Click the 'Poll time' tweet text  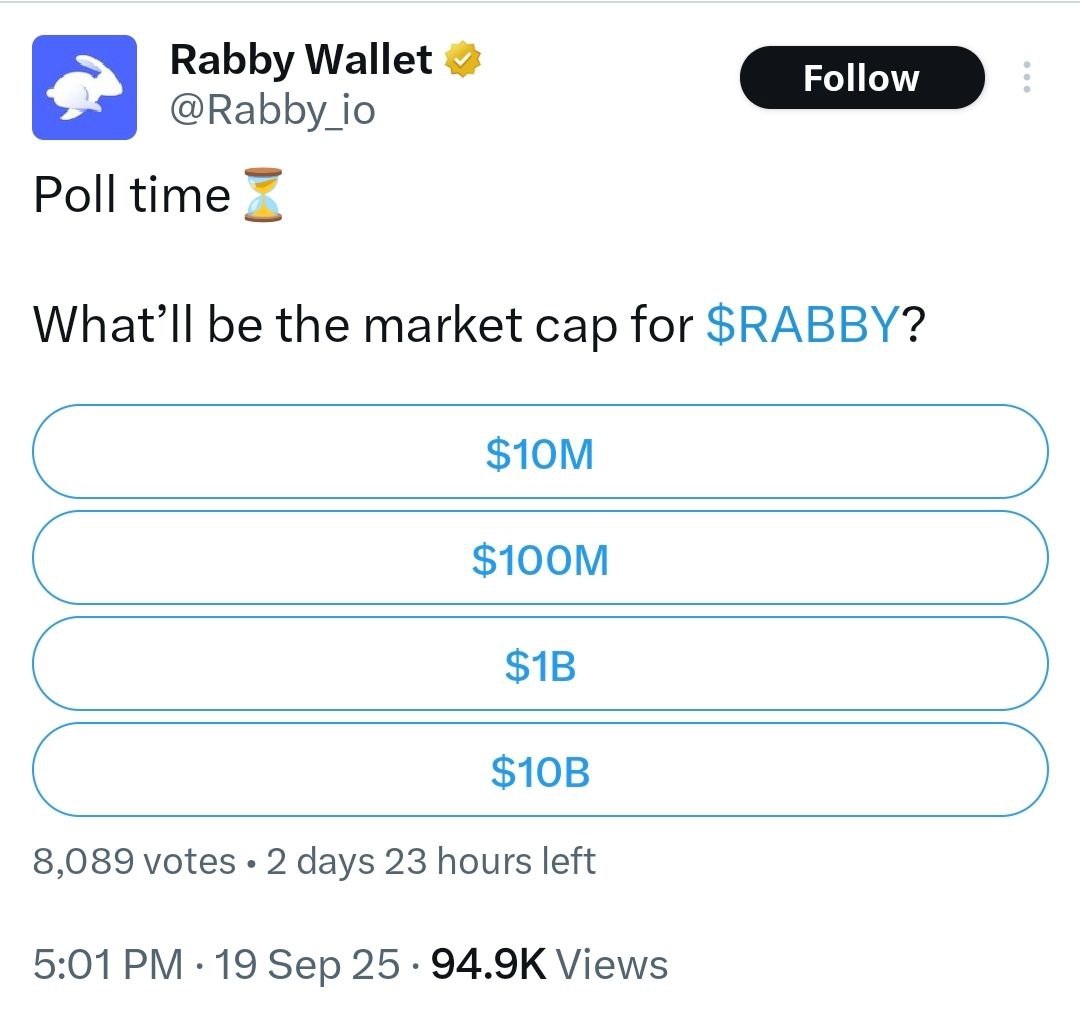[132, 195]
